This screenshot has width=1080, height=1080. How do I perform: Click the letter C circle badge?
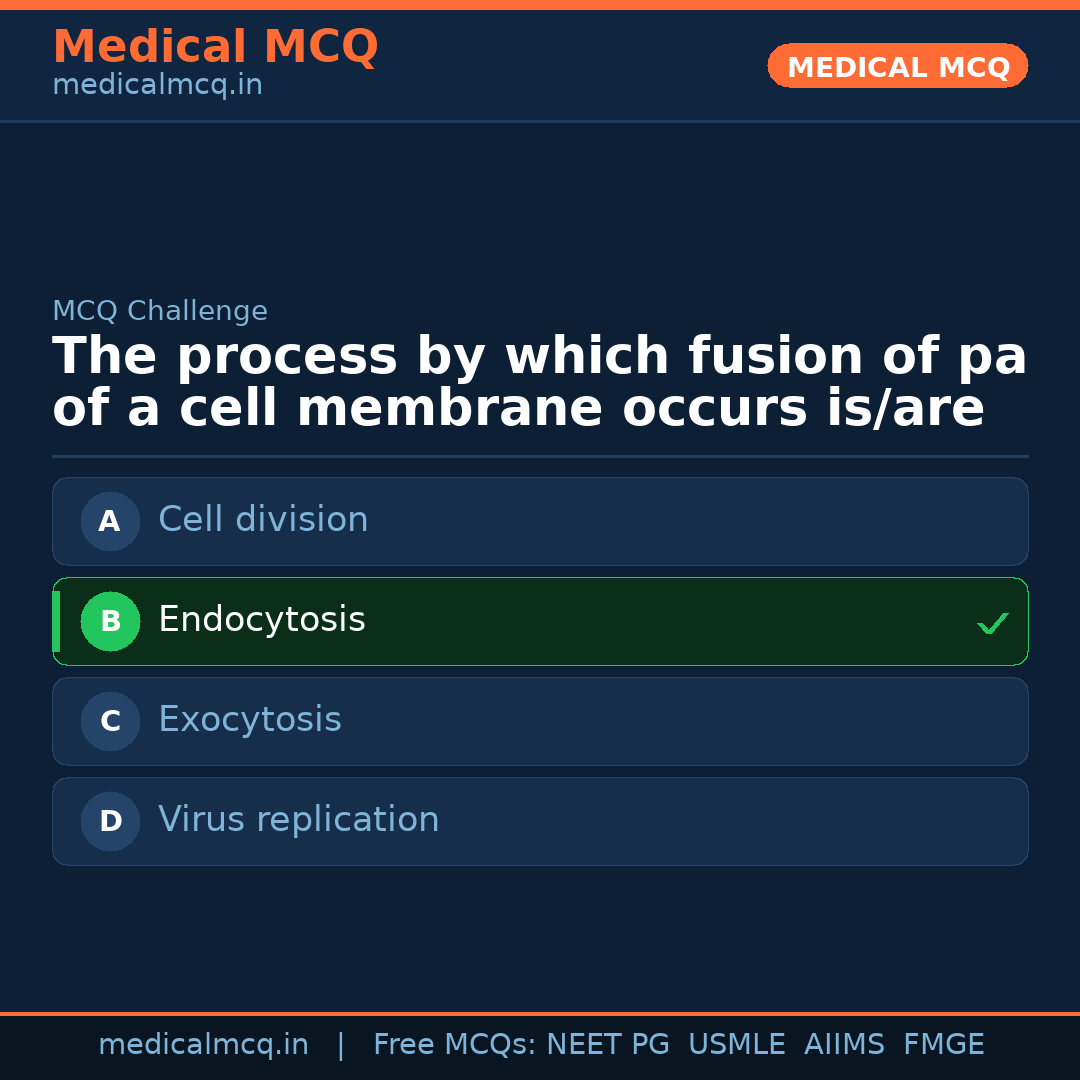pyautogui.click(x=110, y=721)
